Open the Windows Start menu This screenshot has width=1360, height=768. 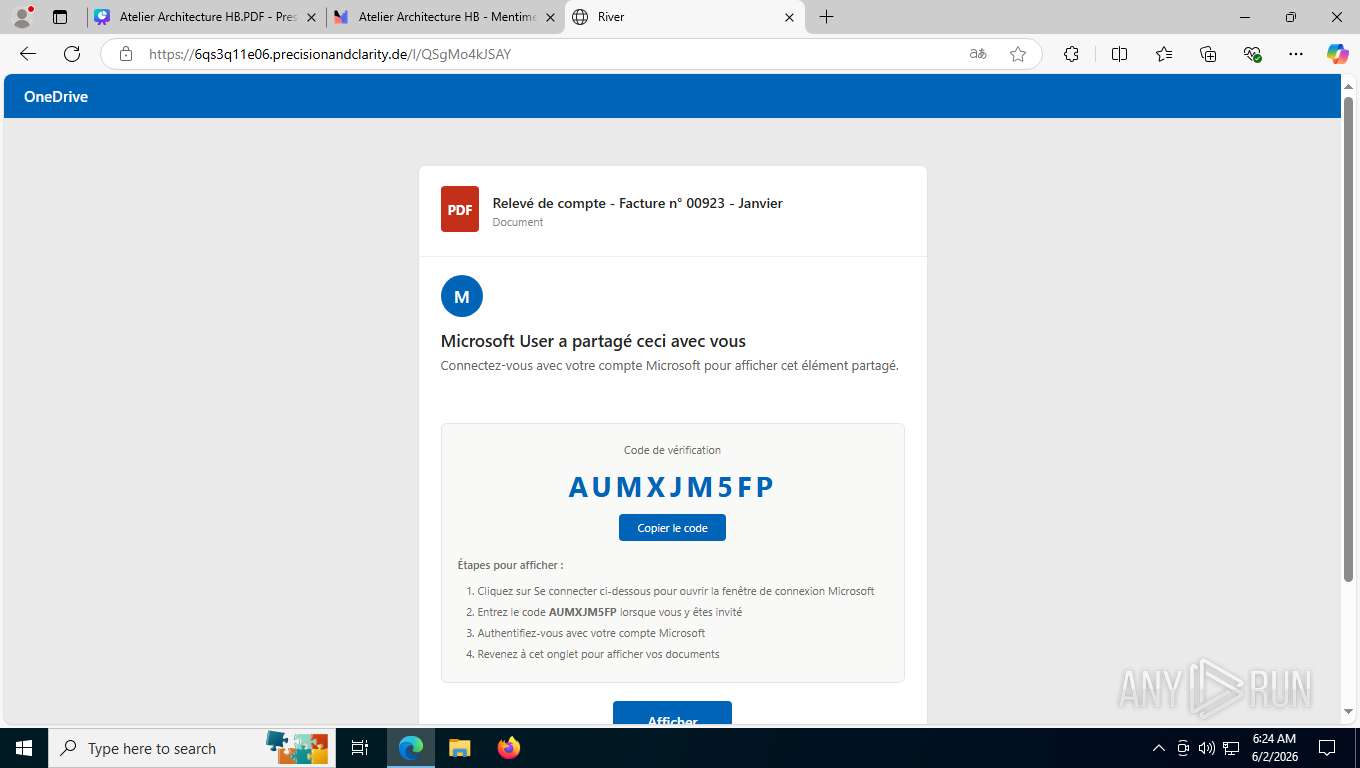[x=23, y=748]
